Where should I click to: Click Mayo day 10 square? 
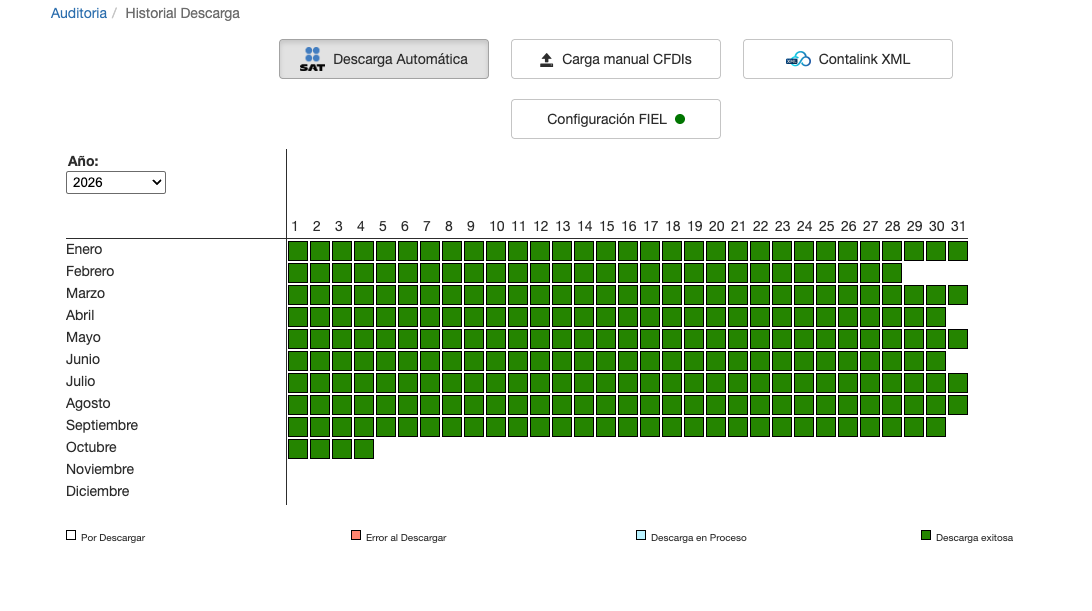[496, 339]
